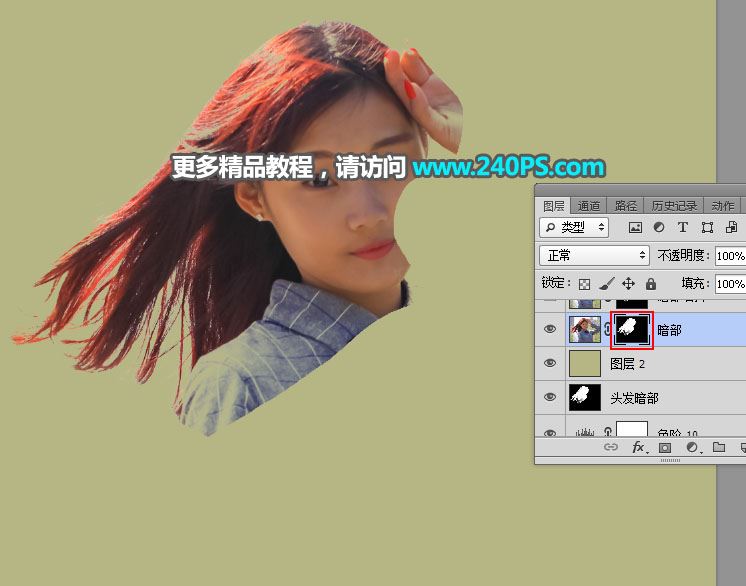The image size is (746, 586).
Task: Click the layers panel resize grip
Action: point(670,460)
